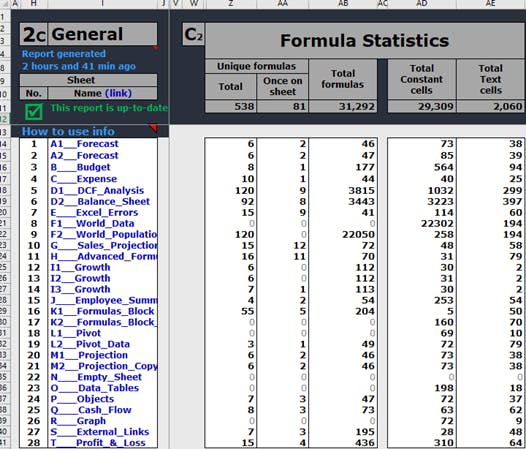Screen dimensions: 526x449
Task: Select the 'Total formulas' header cell
Action: coord(343,79)
